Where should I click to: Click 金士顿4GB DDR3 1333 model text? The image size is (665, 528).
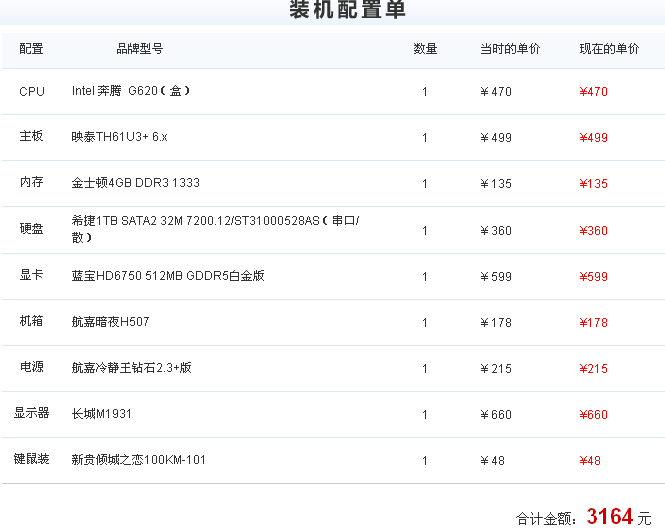pyautogui.click(x=135, y=183)
